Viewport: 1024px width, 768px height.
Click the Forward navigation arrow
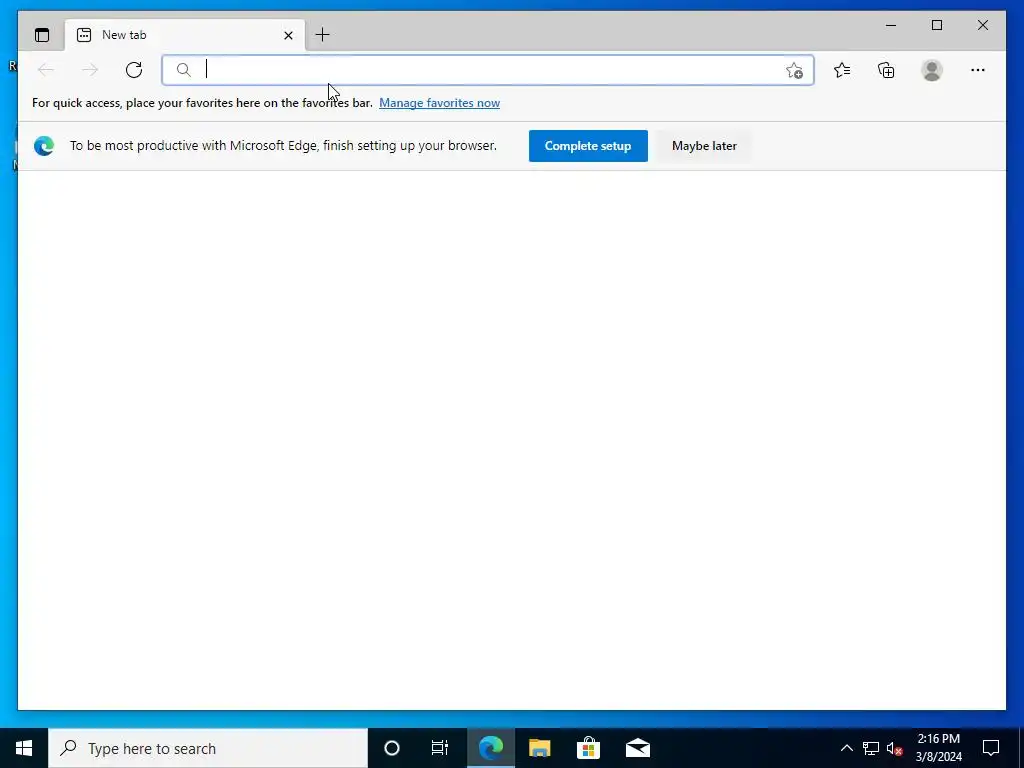(x=90, y=70)
